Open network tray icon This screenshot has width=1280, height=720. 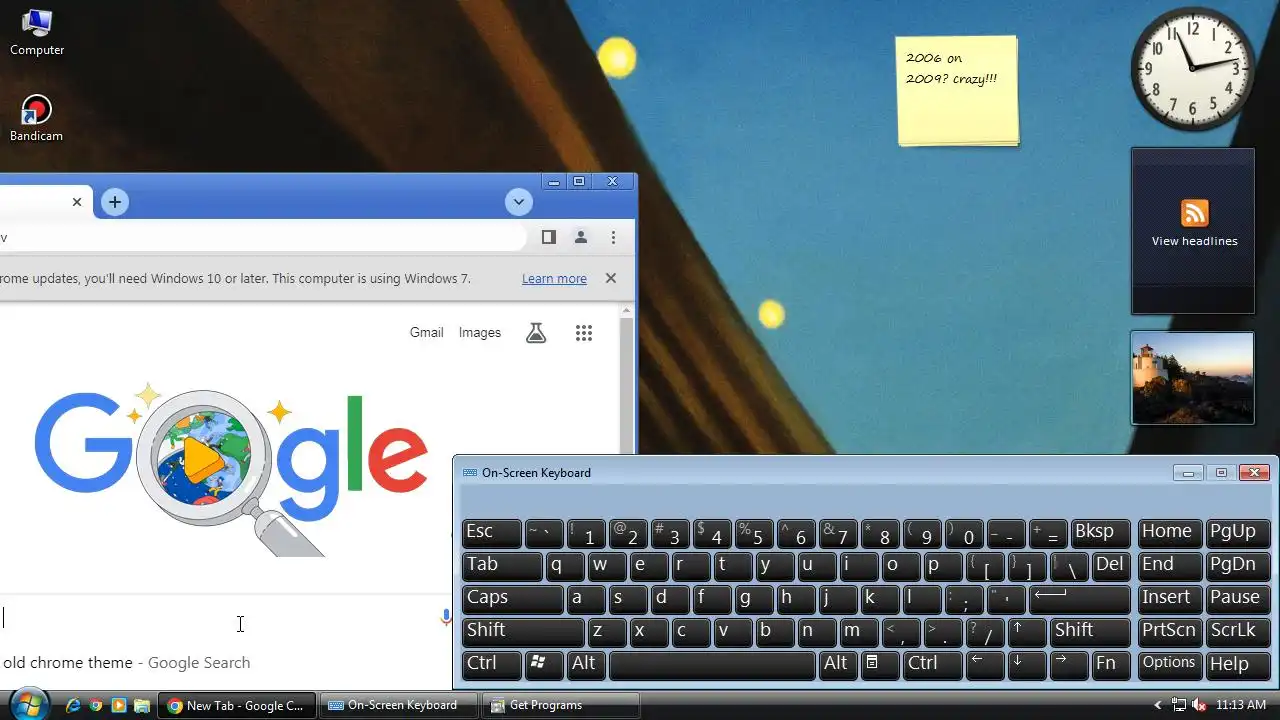(x=1179, y=705)
